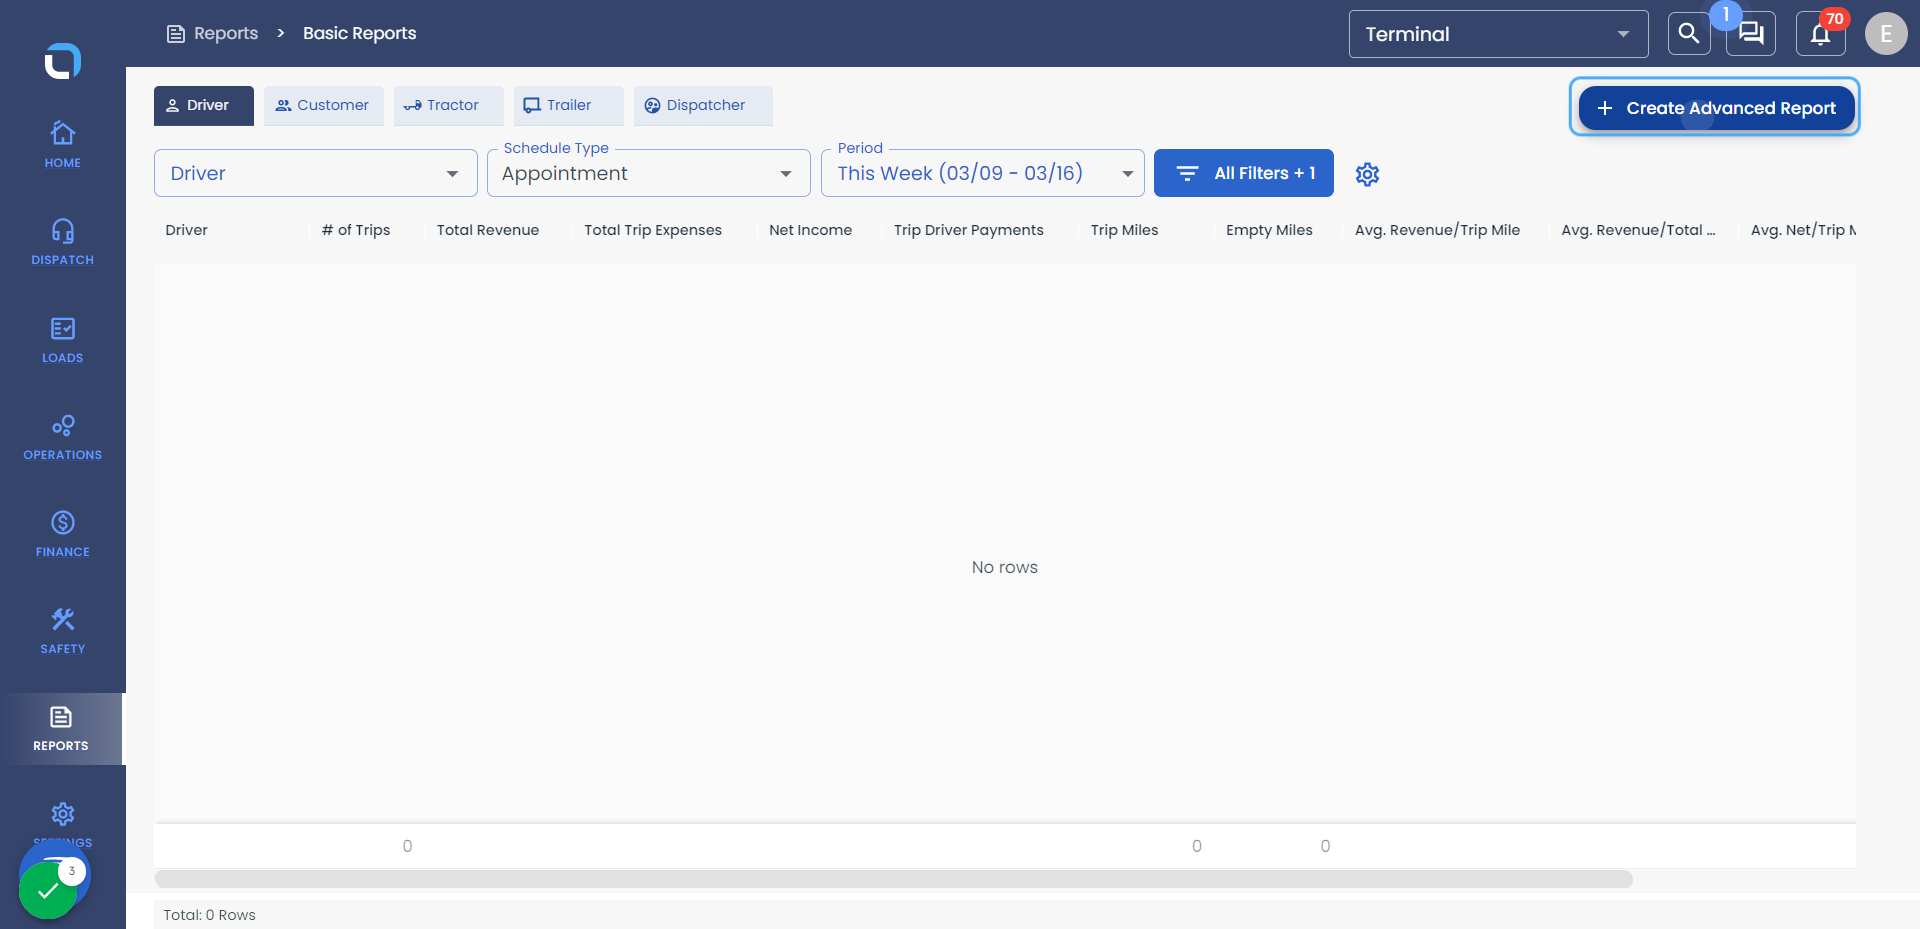The image size is (1920, 929).
Task: Open the Driver selection dropdown
Action: click(x=315, y=173)
